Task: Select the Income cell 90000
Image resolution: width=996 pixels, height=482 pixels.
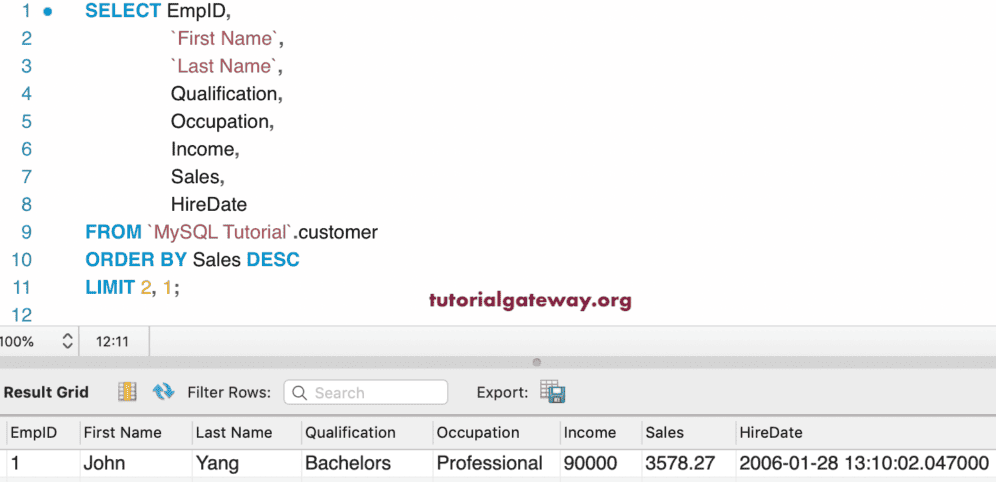Action: click(601, 463)
